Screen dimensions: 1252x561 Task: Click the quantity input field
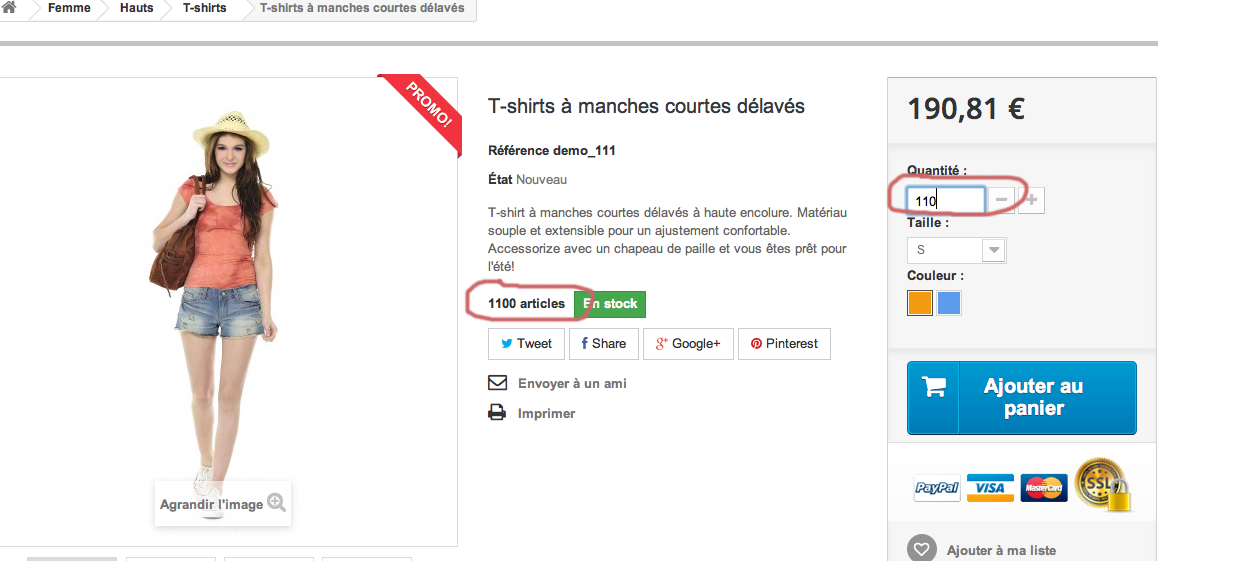pos(946,201)
